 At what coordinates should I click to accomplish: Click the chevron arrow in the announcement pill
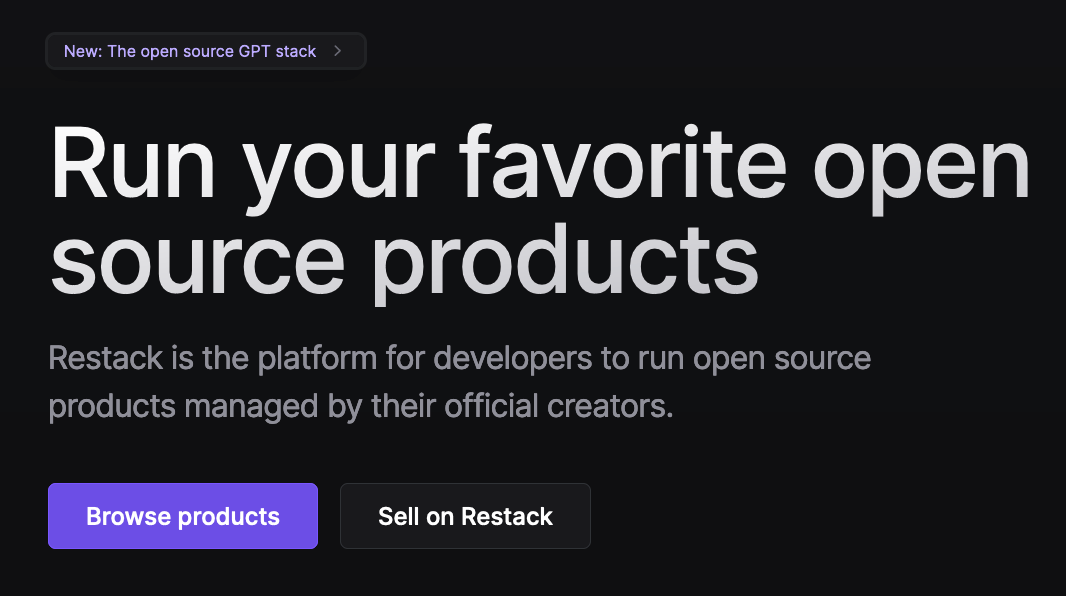click(x=337, y=51)
